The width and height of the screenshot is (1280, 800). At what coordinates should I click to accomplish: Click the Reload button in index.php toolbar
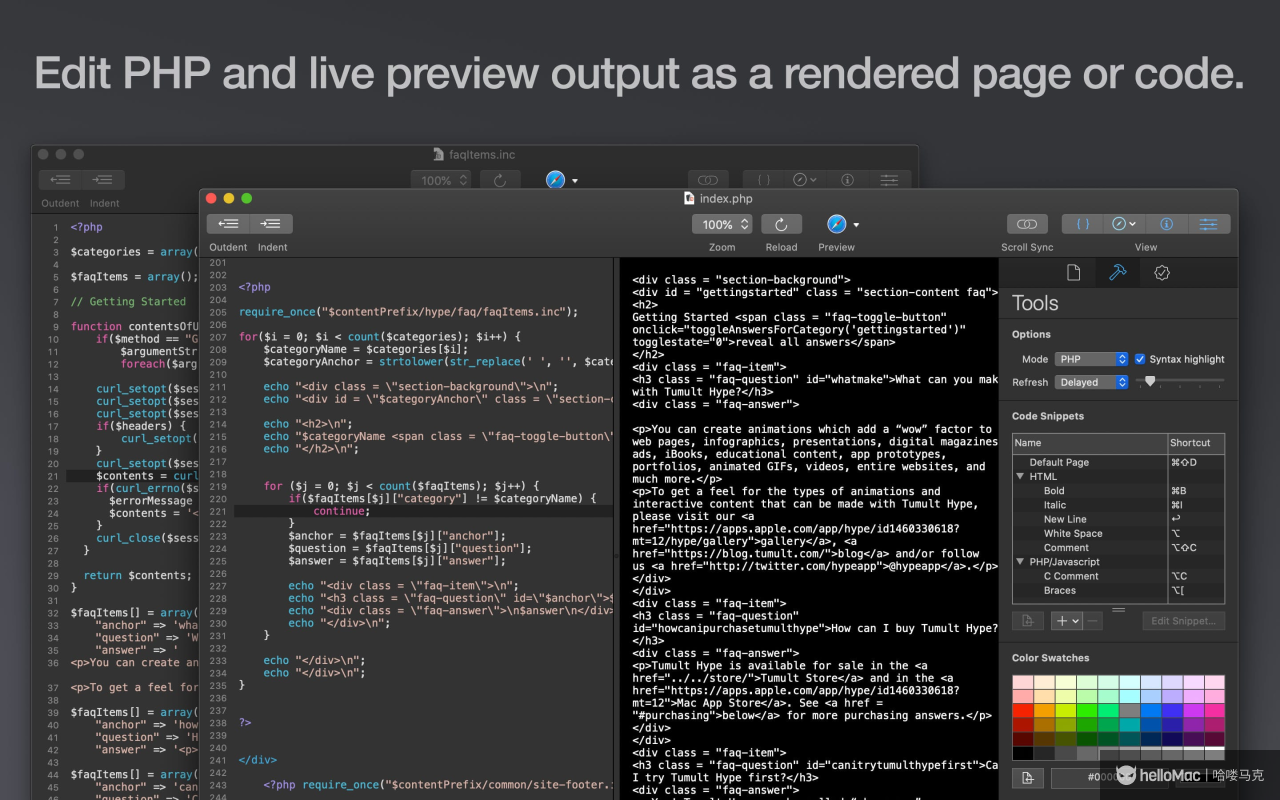(x=781, y=224)
